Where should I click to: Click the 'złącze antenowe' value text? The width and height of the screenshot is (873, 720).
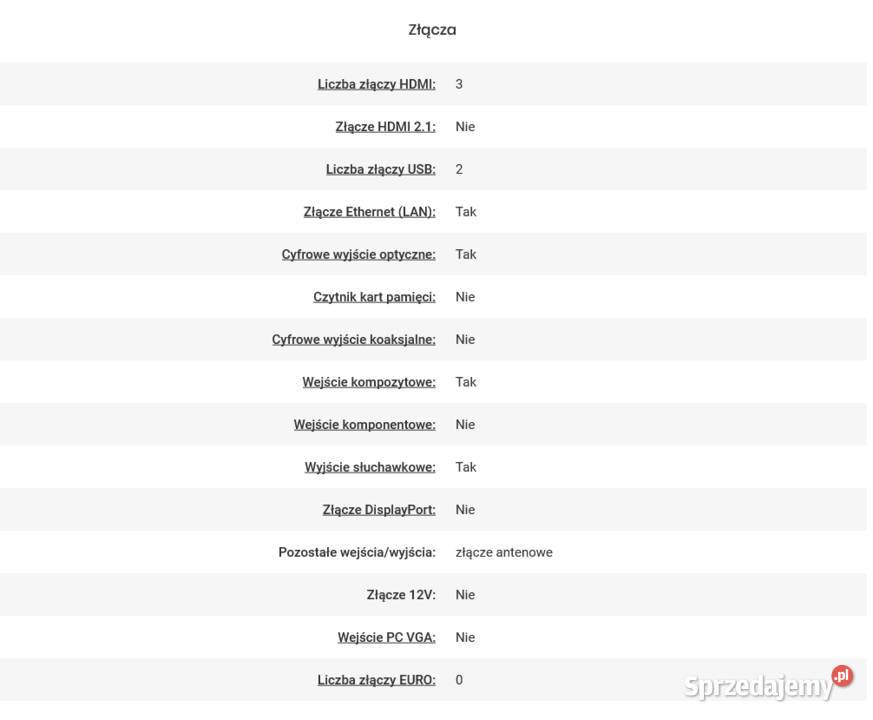pyautogui.click(x=504, y=552)
